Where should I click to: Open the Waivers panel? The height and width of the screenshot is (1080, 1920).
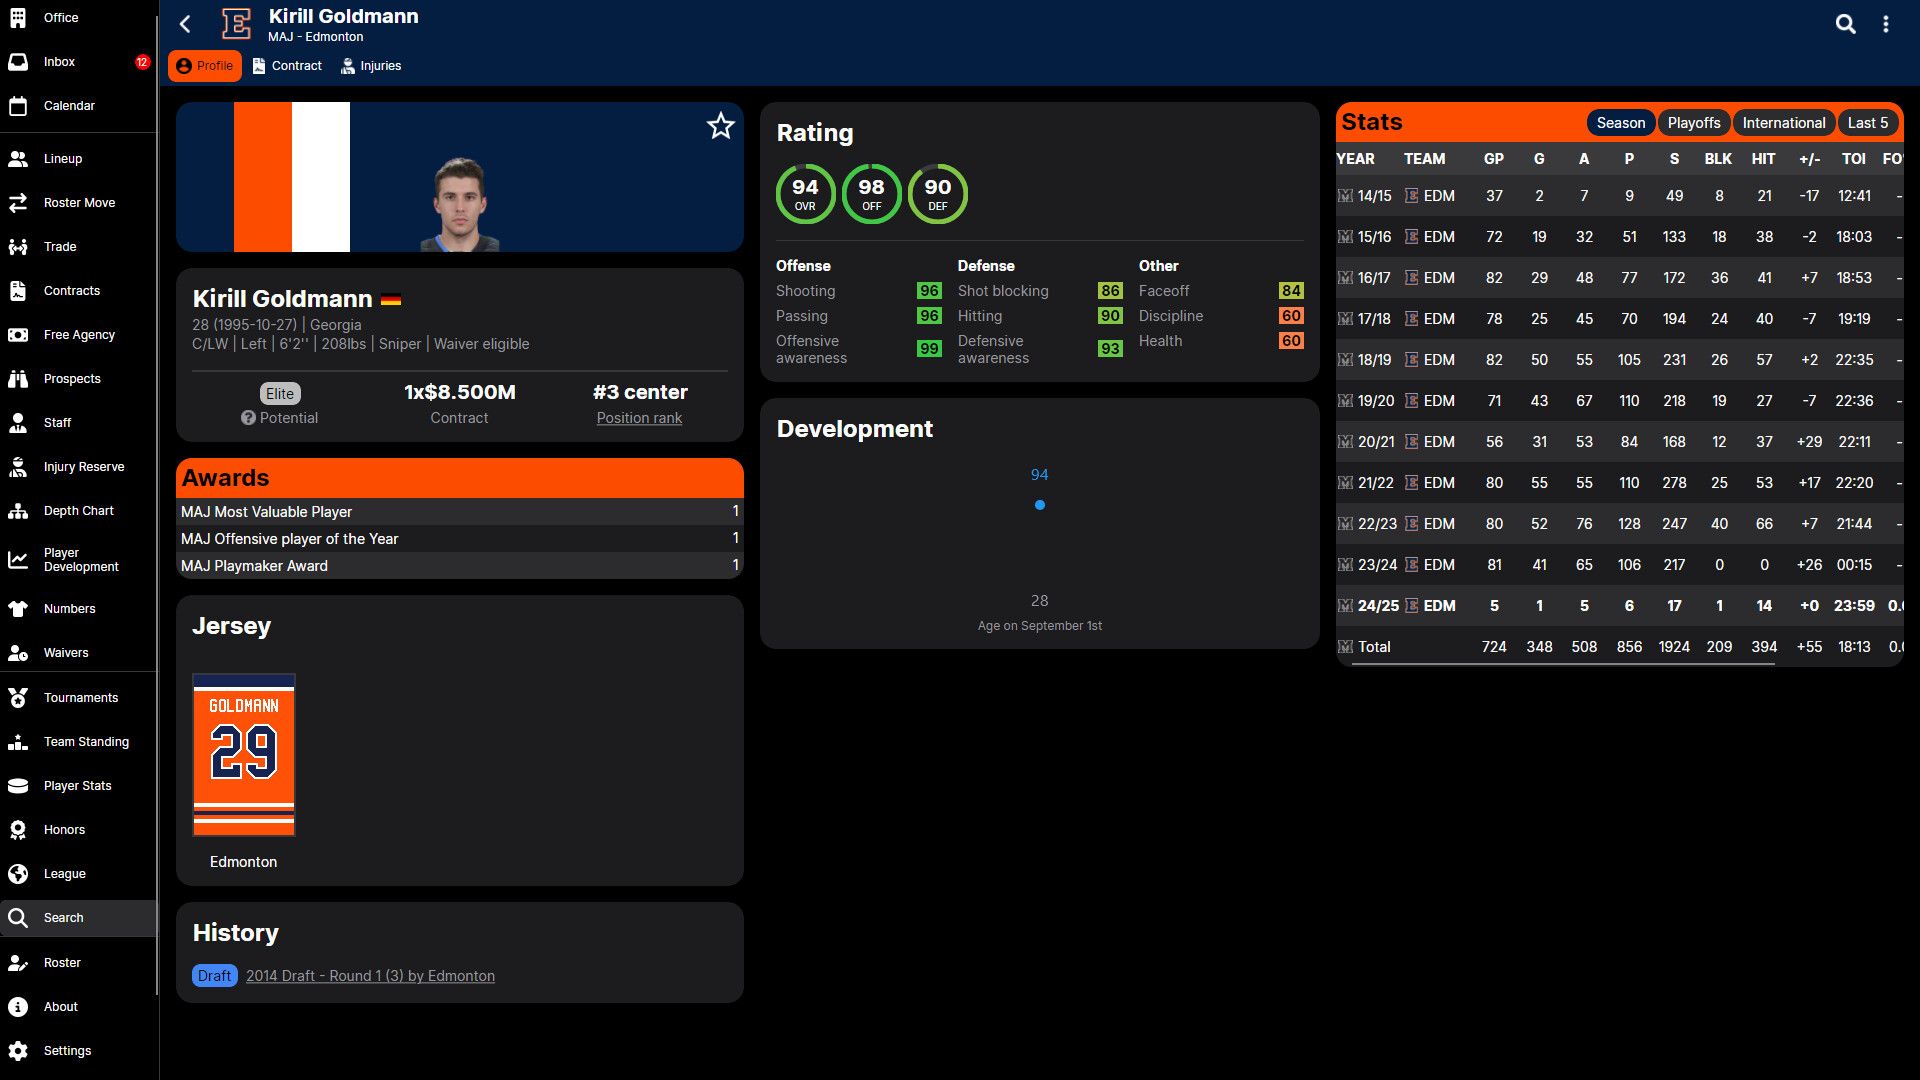coord(65,652)
